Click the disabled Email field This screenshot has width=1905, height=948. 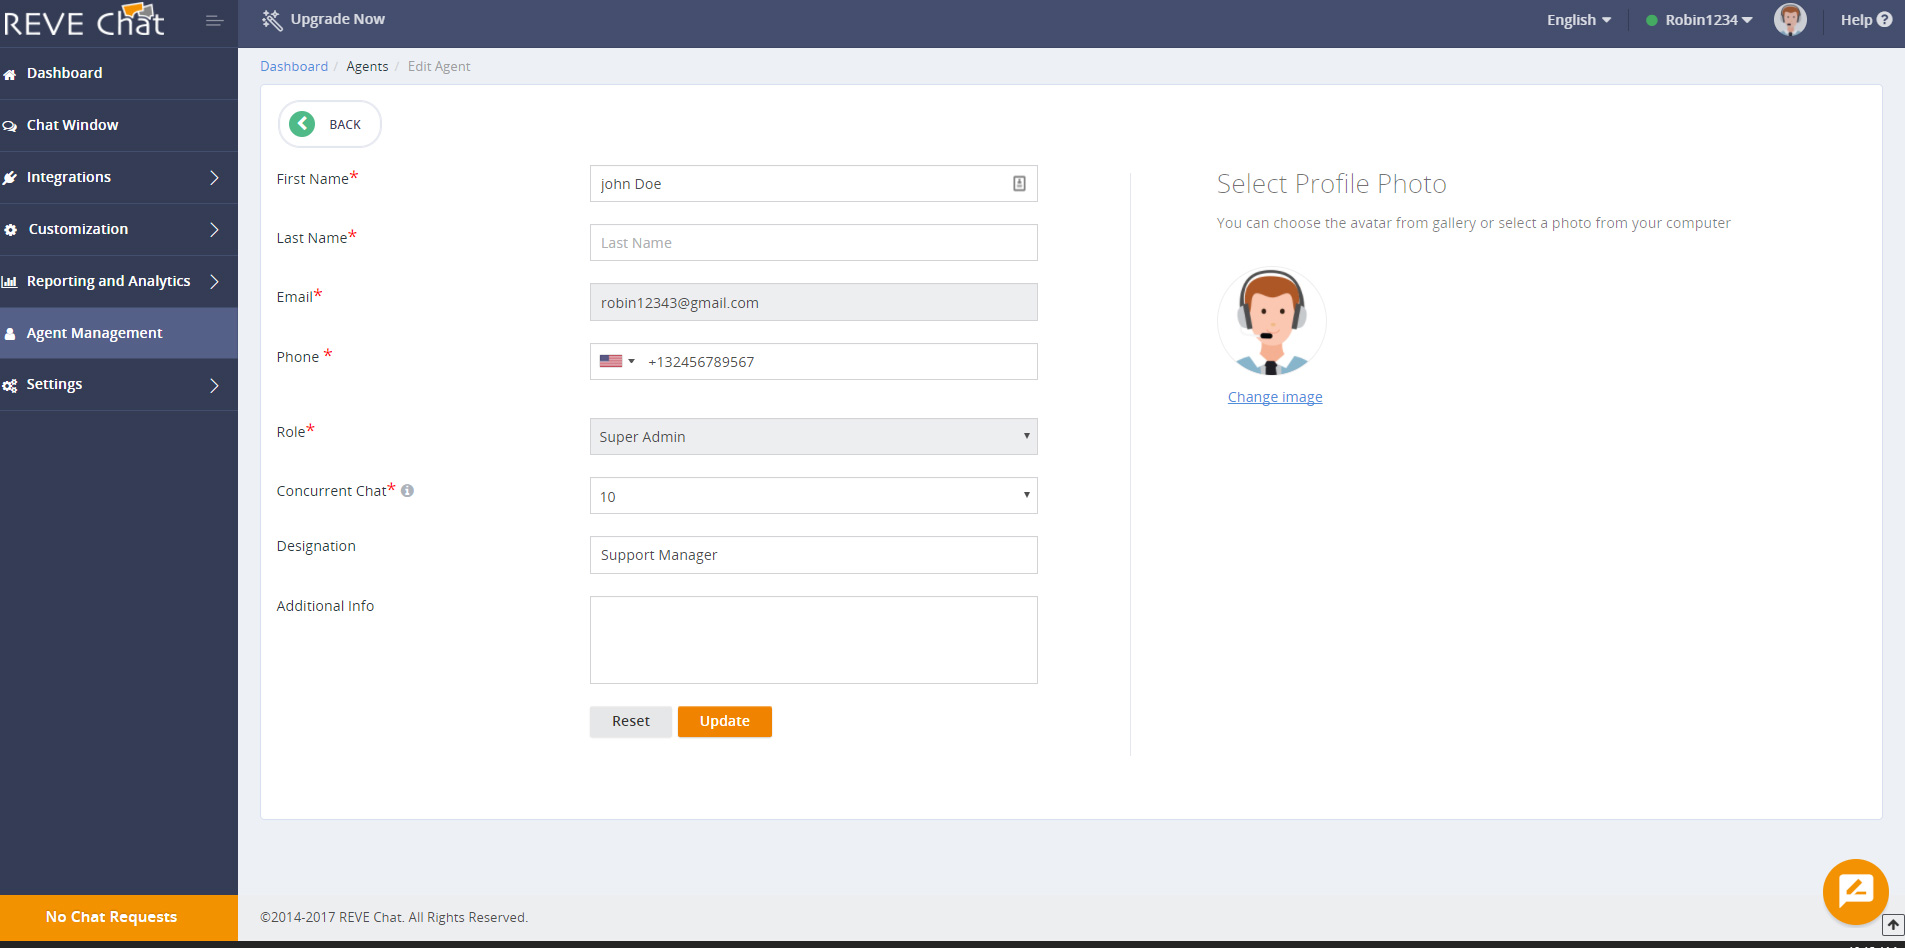814,302
